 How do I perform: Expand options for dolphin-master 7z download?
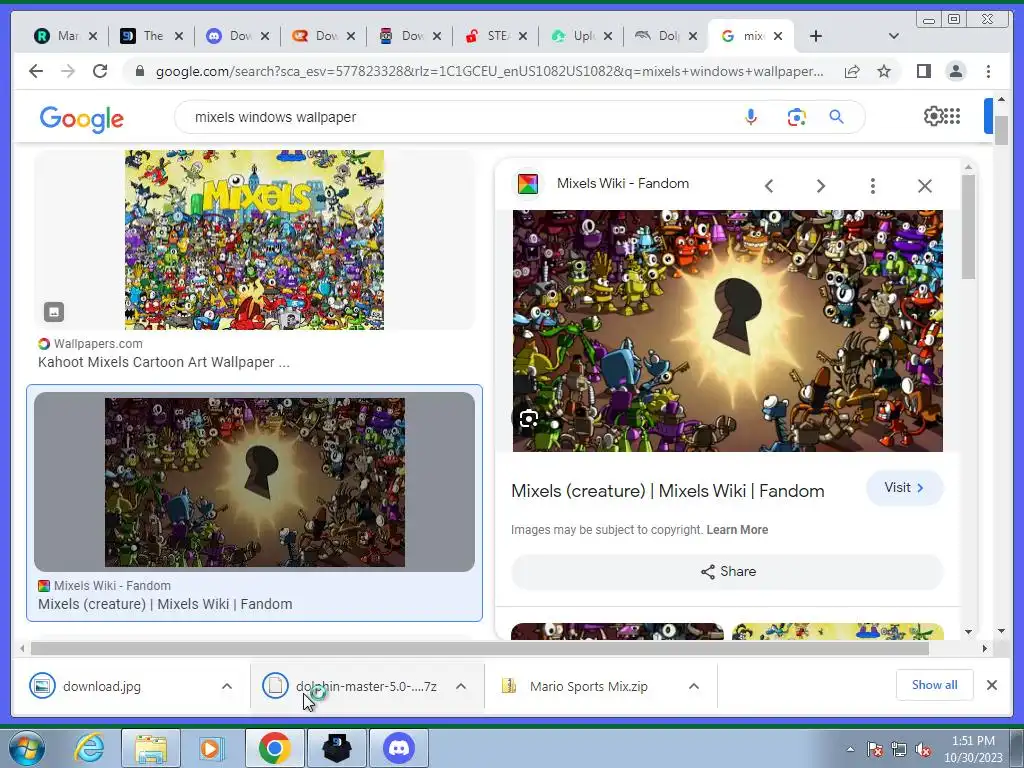click(461, 686)
